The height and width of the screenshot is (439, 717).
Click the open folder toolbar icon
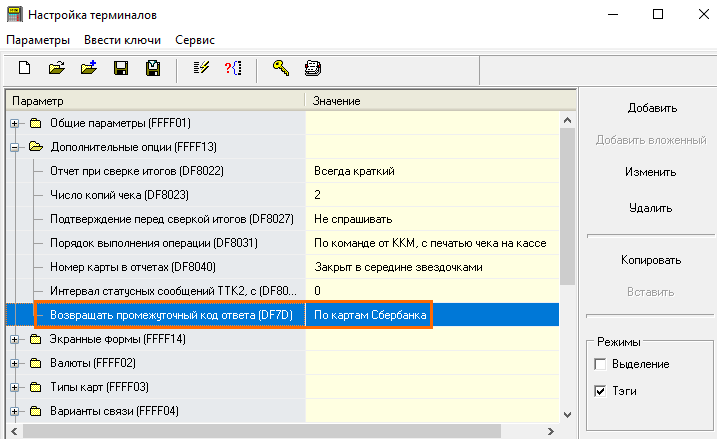coord(57,69)
